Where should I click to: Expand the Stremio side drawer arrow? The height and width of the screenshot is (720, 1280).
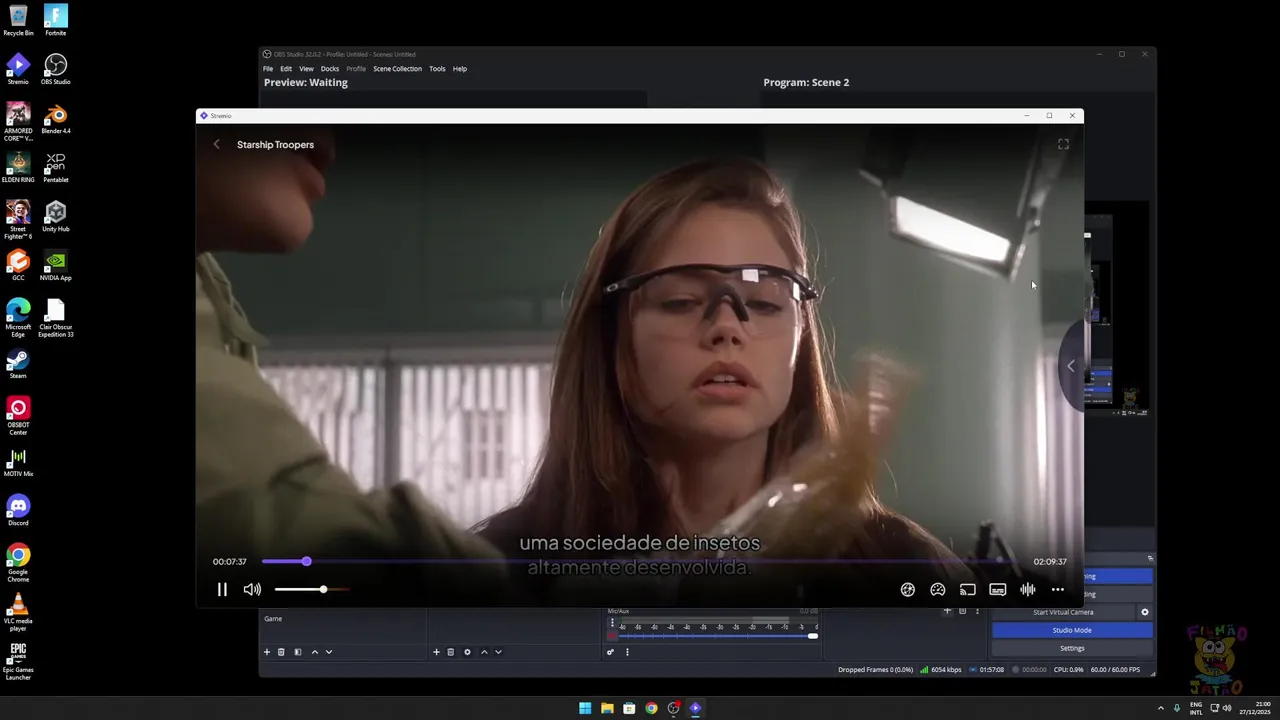1071,366
